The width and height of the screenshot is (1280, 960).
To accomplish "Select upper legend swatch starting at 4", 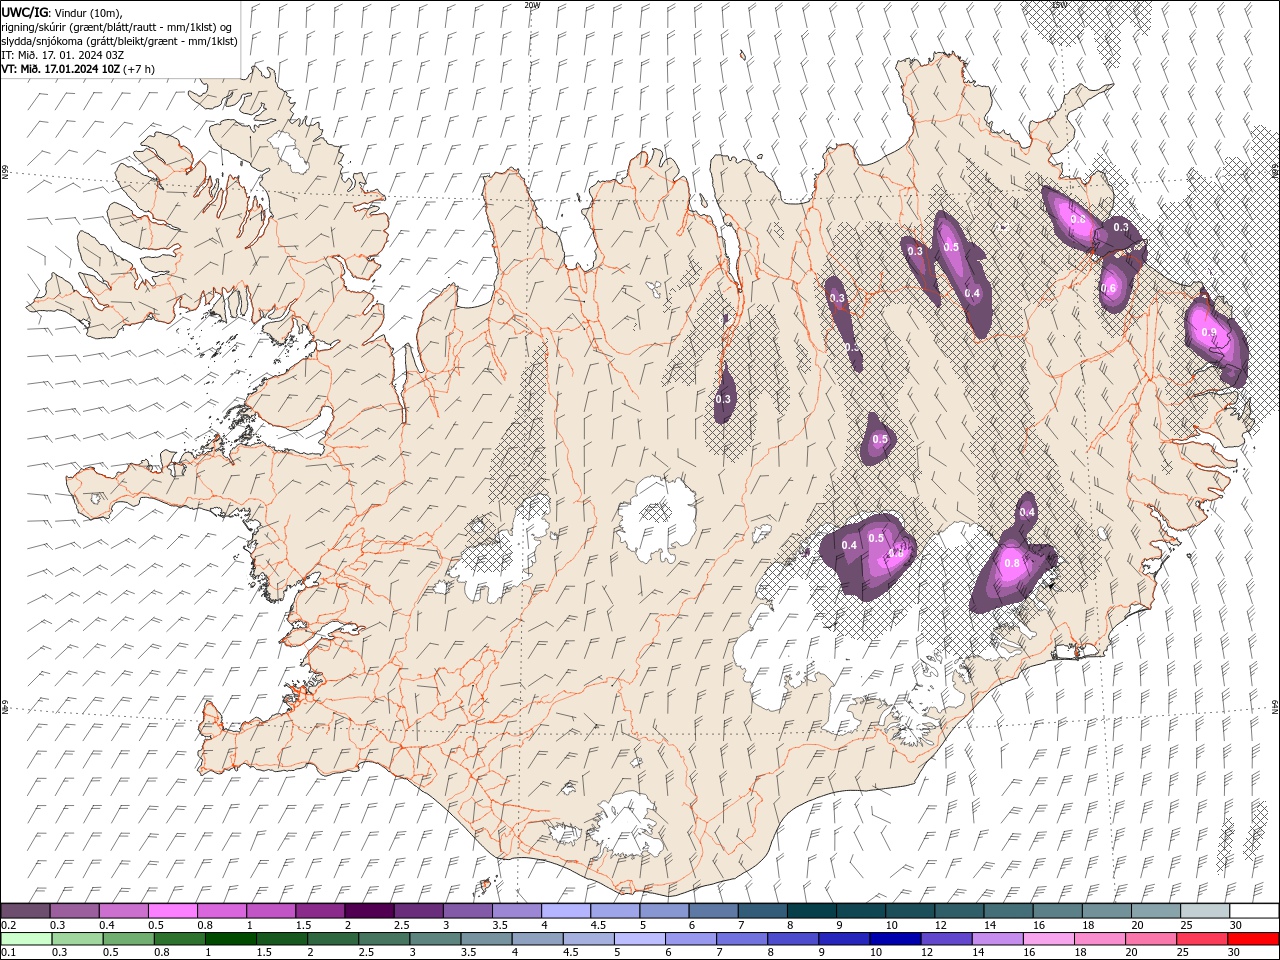I will click(566, 911).
